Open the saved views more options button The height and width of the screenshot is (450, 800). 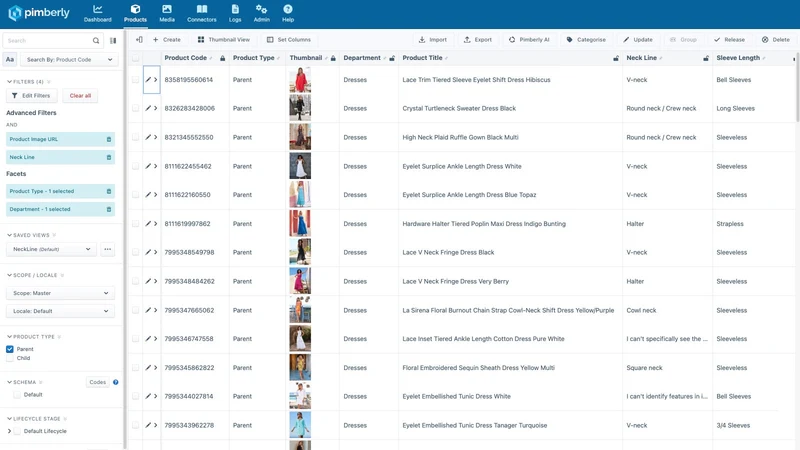point(108,249)
